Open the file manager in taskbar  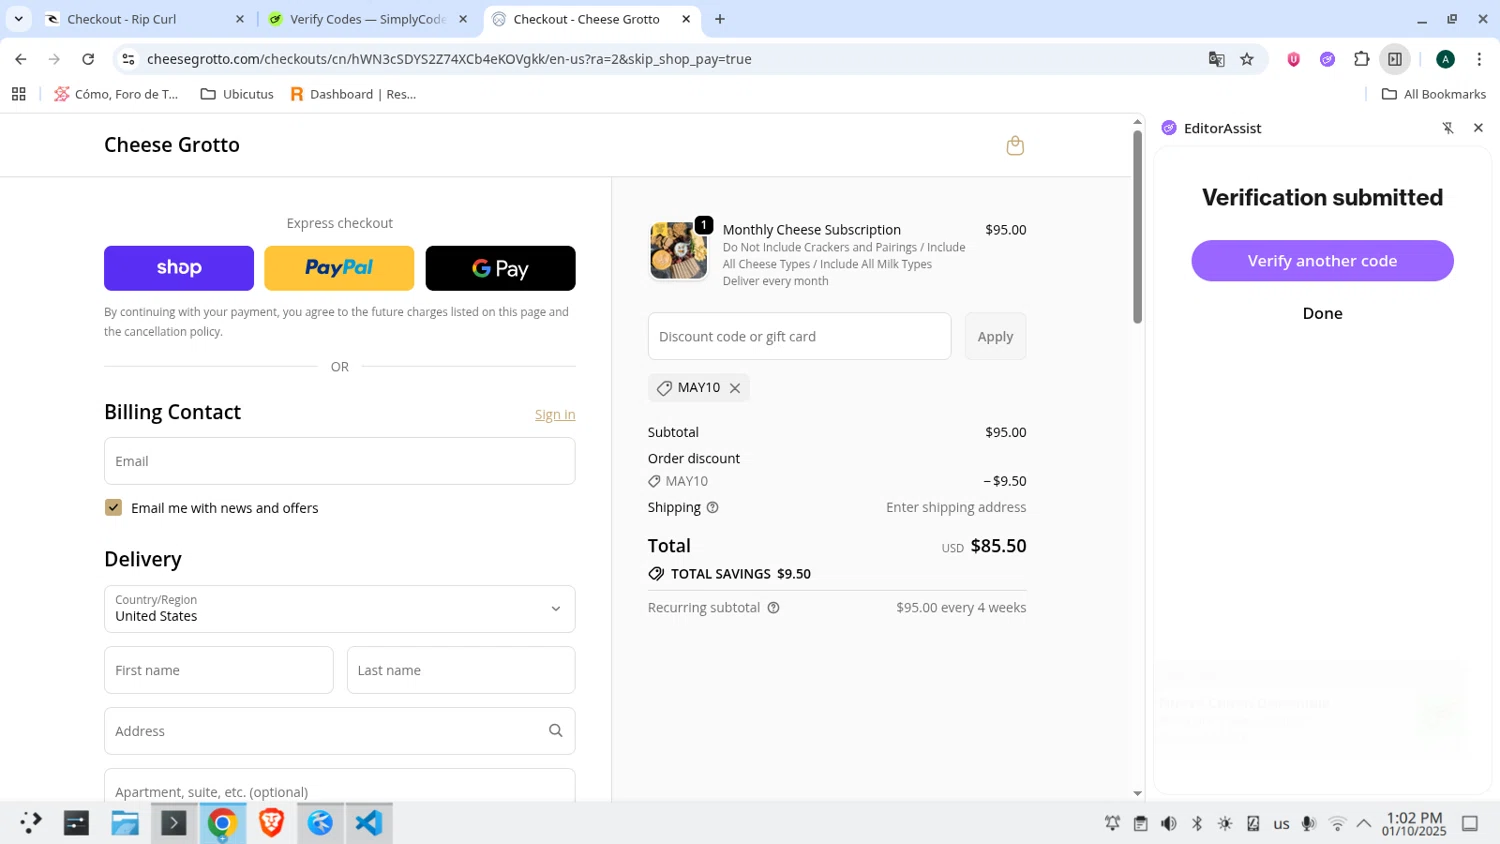[125, 823]
